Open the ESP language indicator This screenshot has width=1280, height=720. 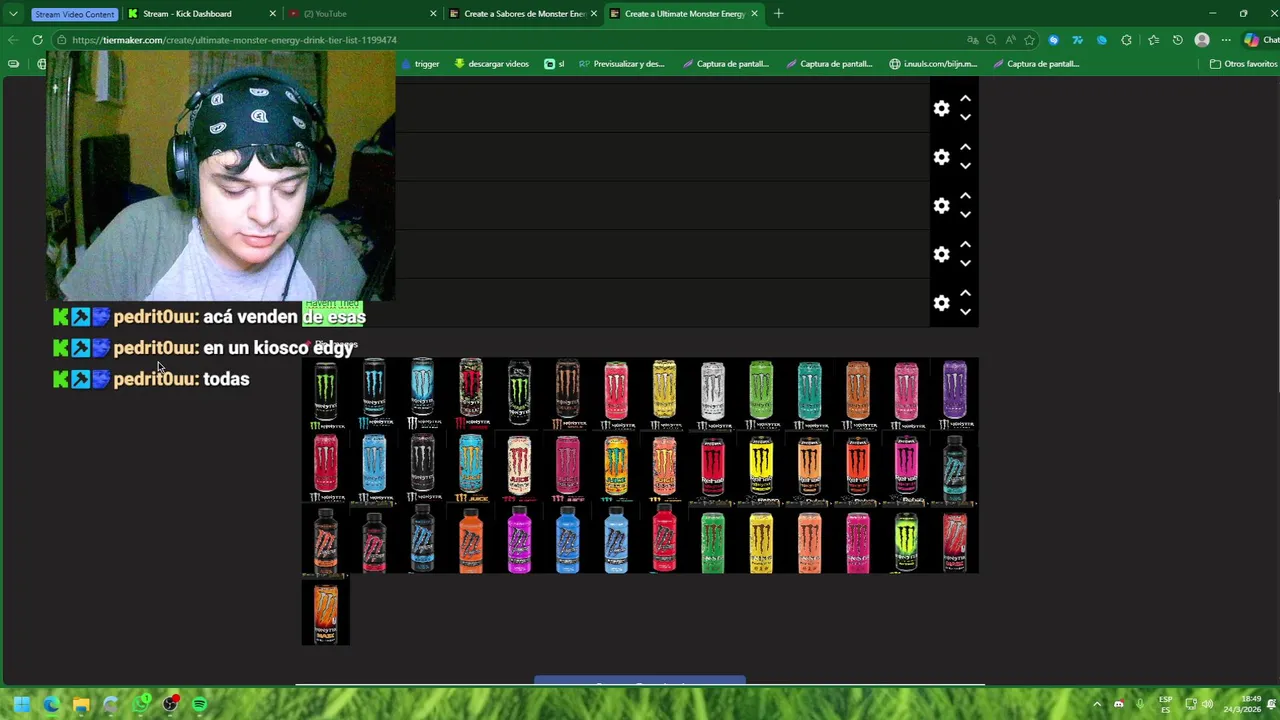1165,704
